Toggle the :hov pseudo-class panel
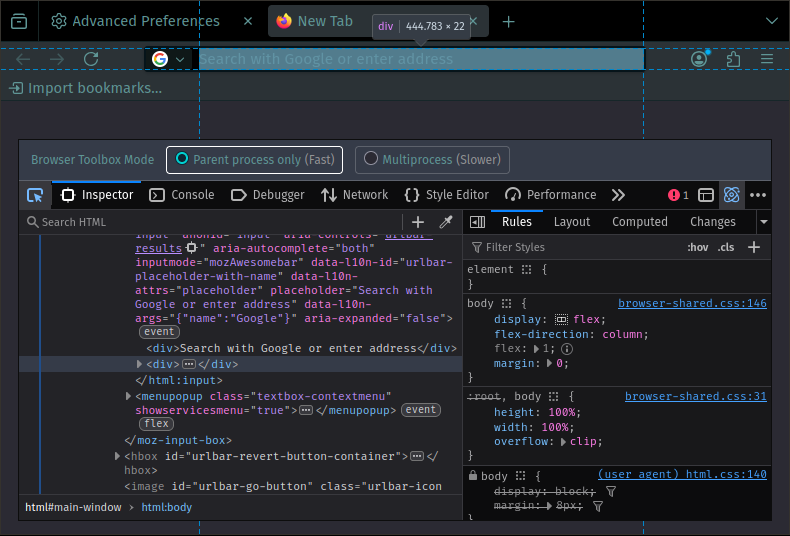 click(x=697, y=247)
